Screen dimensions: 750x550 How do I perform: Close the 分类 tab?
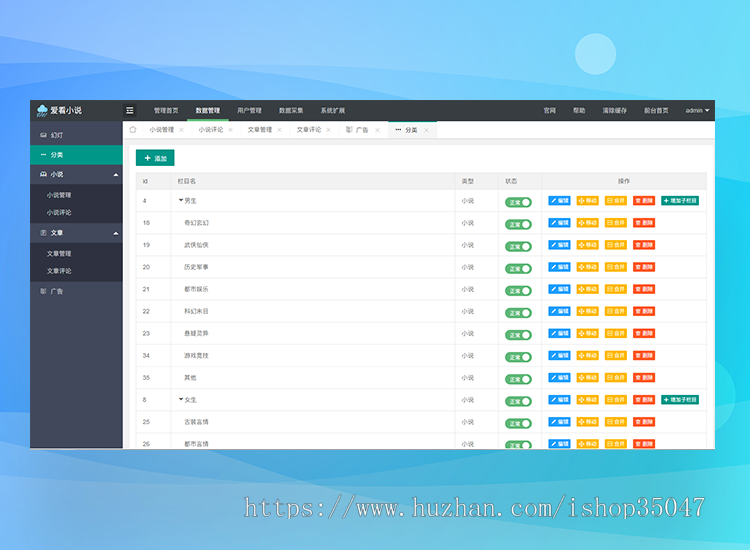click(x=426, y=130)
